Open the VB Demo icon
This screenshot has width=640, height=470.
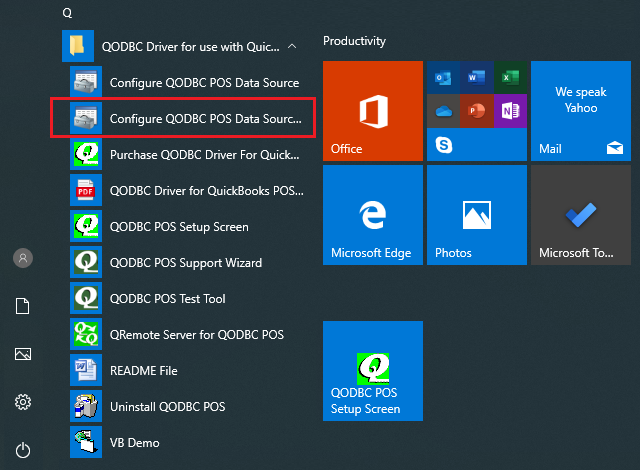click(x=86, y=442)
